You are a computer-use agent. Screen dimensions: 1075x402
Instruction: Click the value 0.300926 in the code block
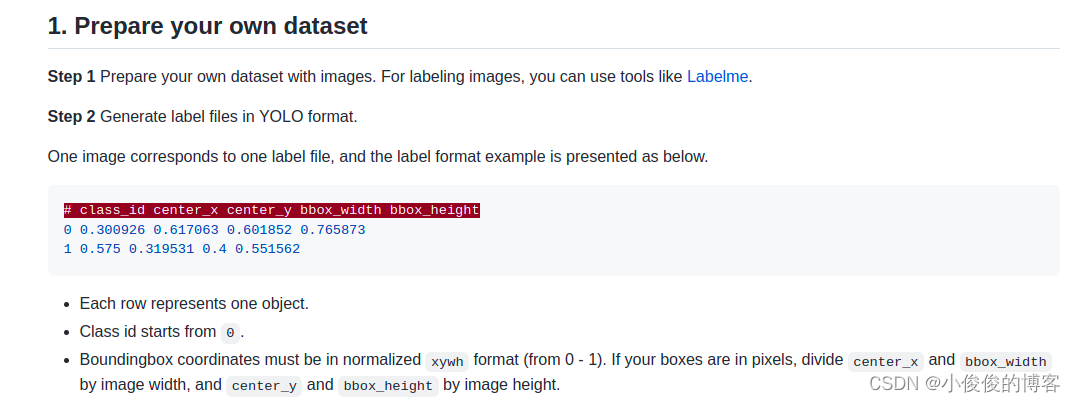[x=112, y=230]
